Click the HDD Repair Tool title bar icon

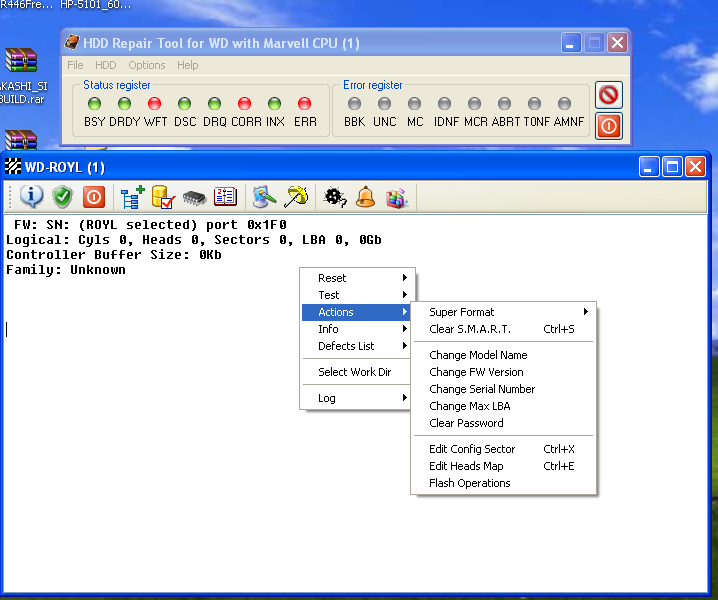coord(72,43)
